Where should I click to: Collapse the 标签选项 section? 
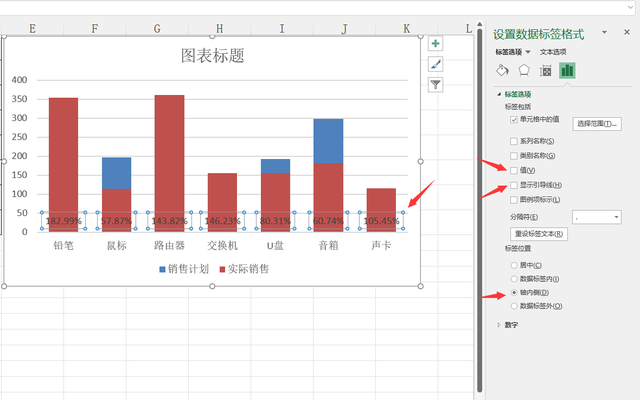click(x=499, y=94)
